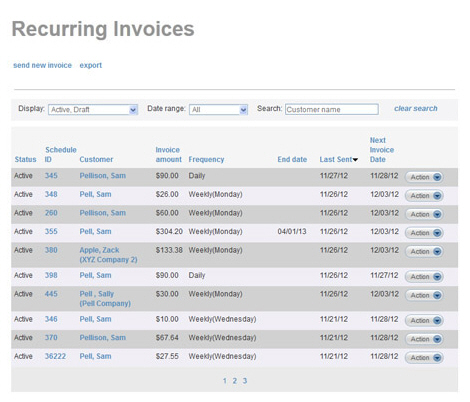Open schedule ID 260 link
Viewport: 470px width, 402px height.
(51, 213)
